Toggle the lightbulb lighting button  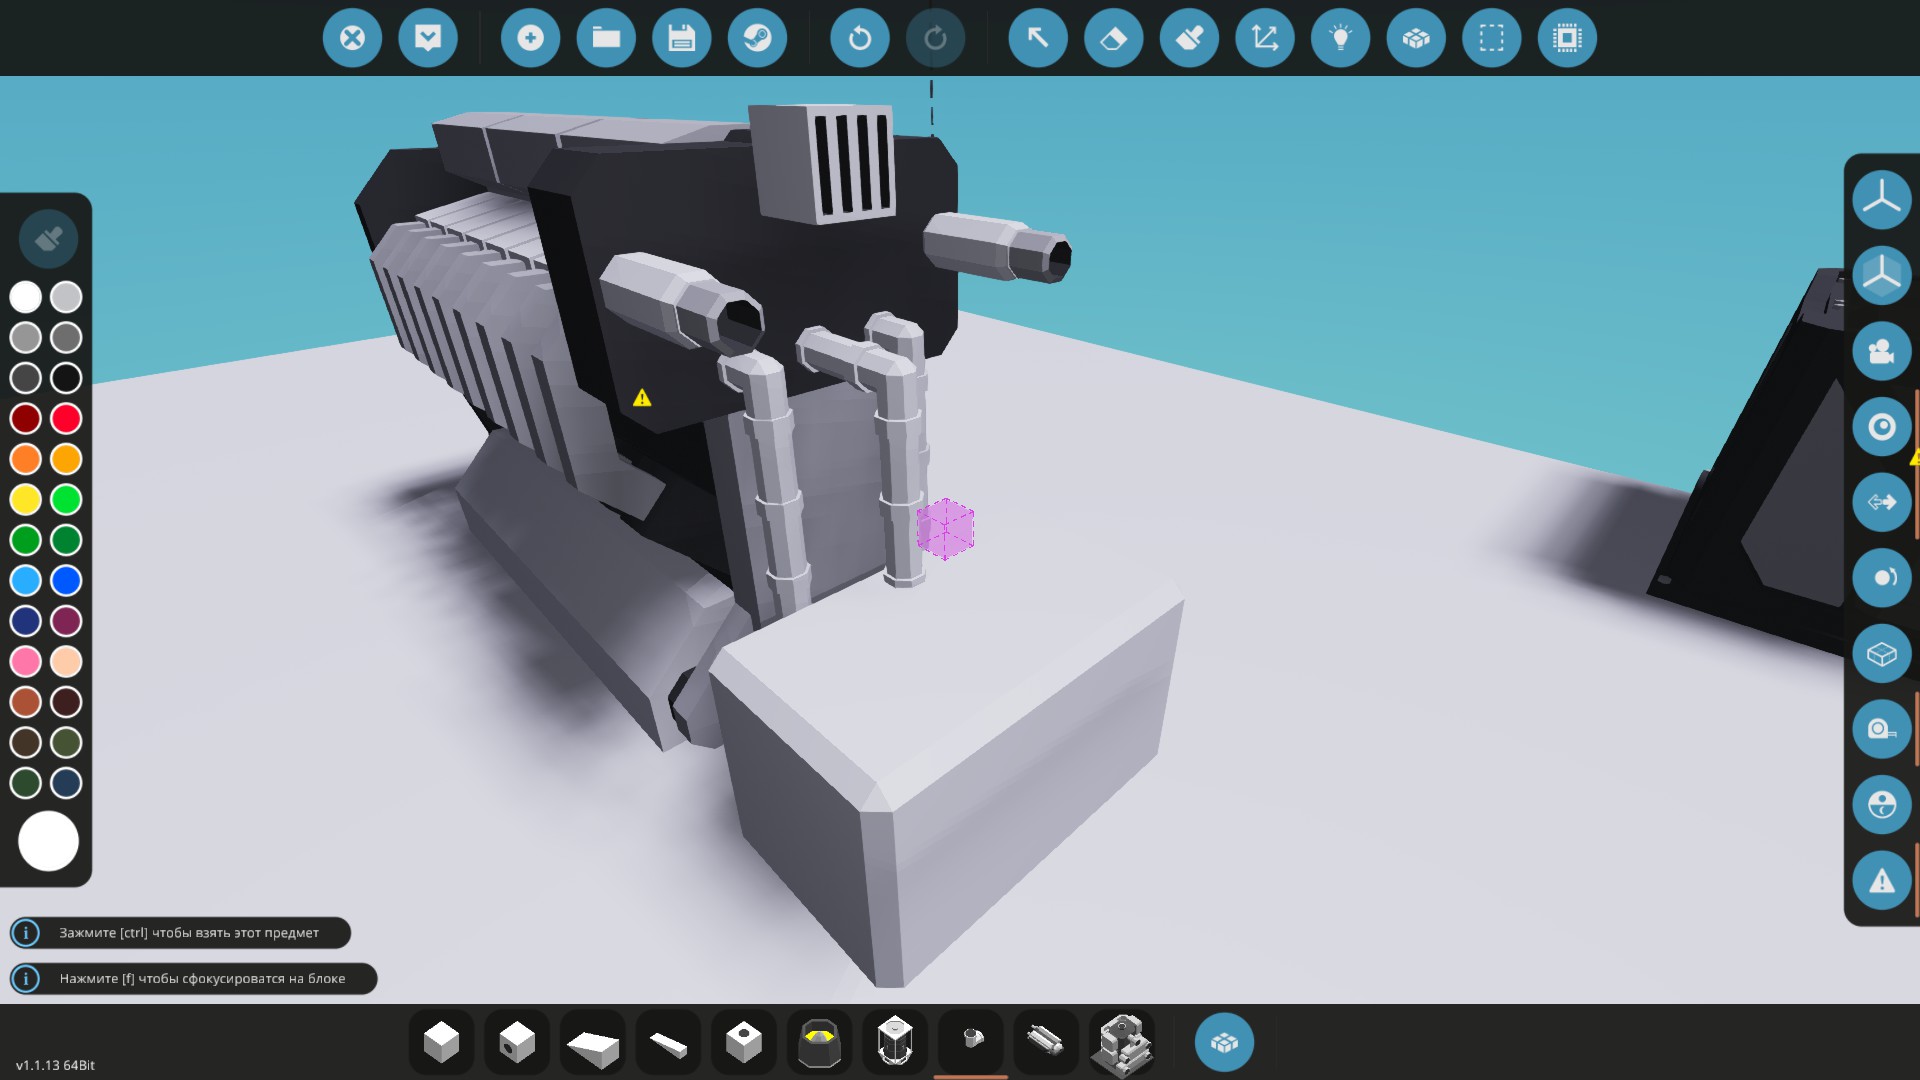[1340, 38]
